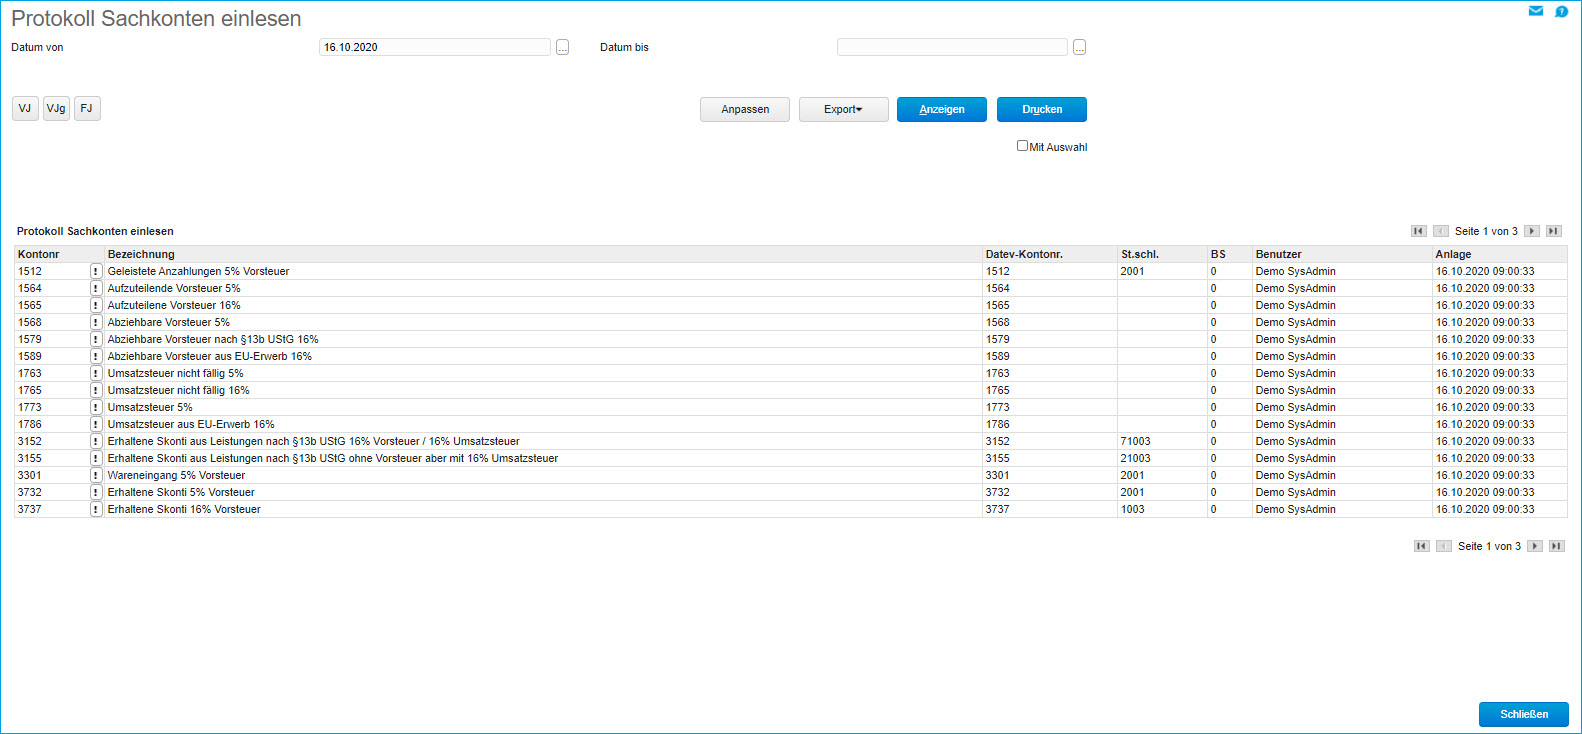This screenshot has height=734, width=1582.
Task: Click the blue info notification icon
Action: tap(1561, 11)
